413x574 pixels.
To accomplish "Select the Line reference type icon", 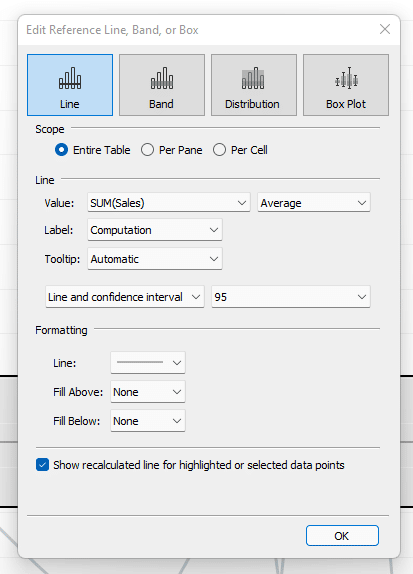I will (x=70, y=85).
